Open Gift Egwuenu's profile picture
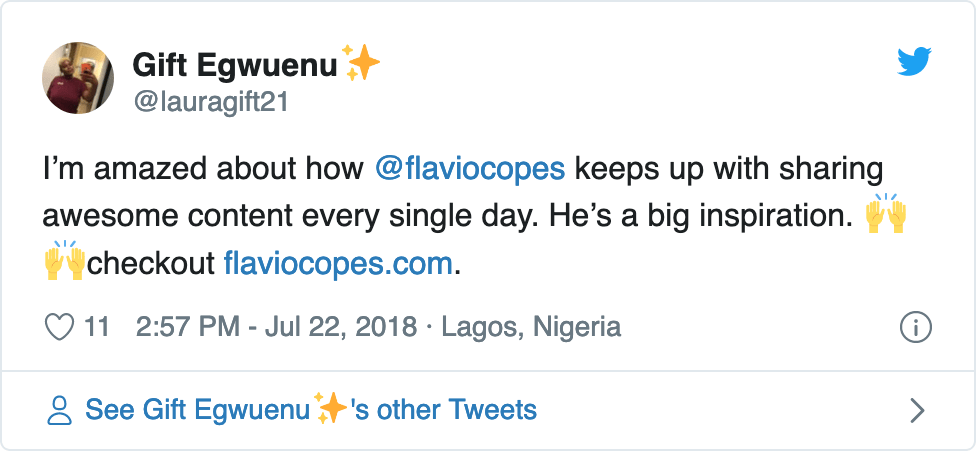 click(78, 78)
